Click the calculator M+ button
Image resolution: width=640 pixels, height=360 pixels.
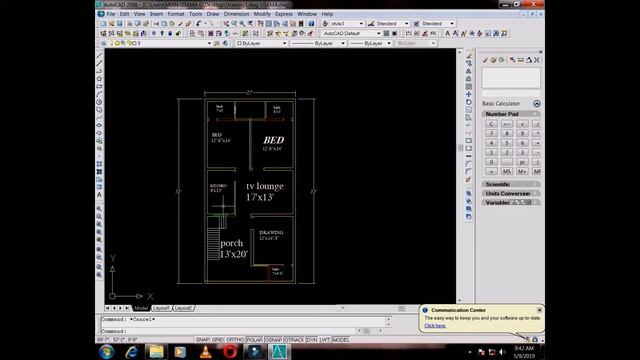click(x=522, y=171)
